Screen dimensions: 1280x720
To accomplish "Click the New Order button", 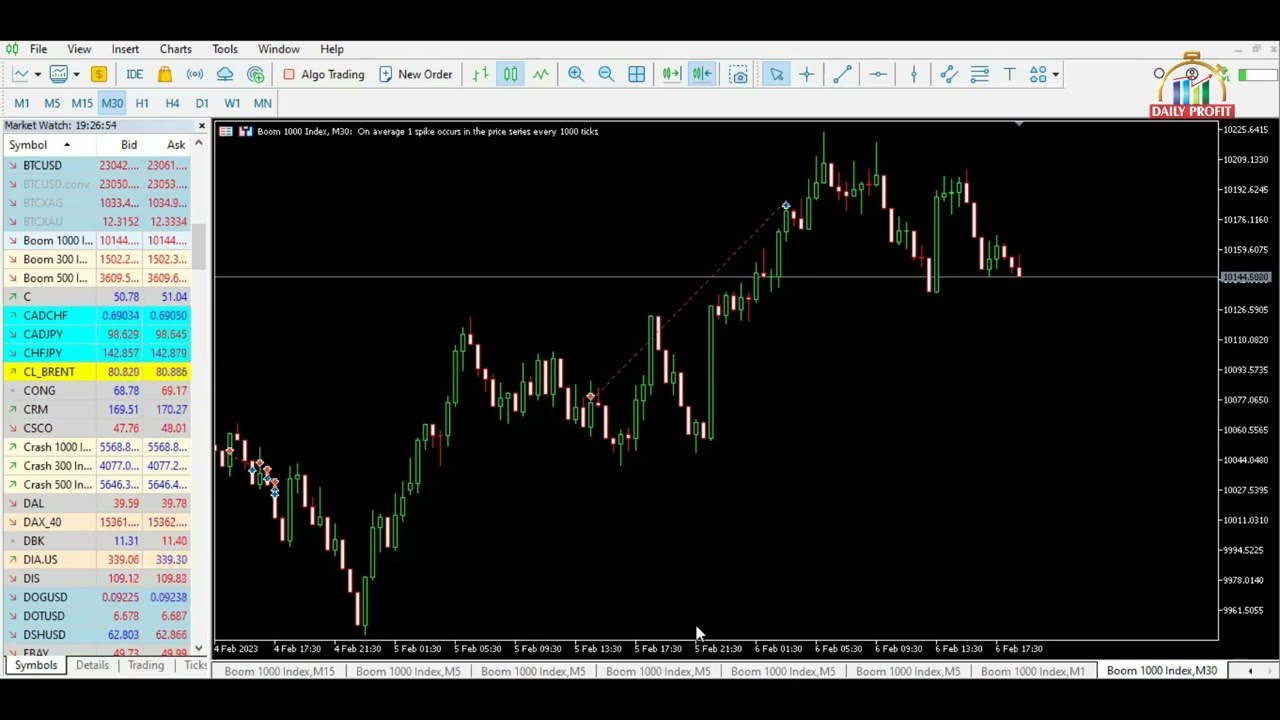I will tap(416, 74).
